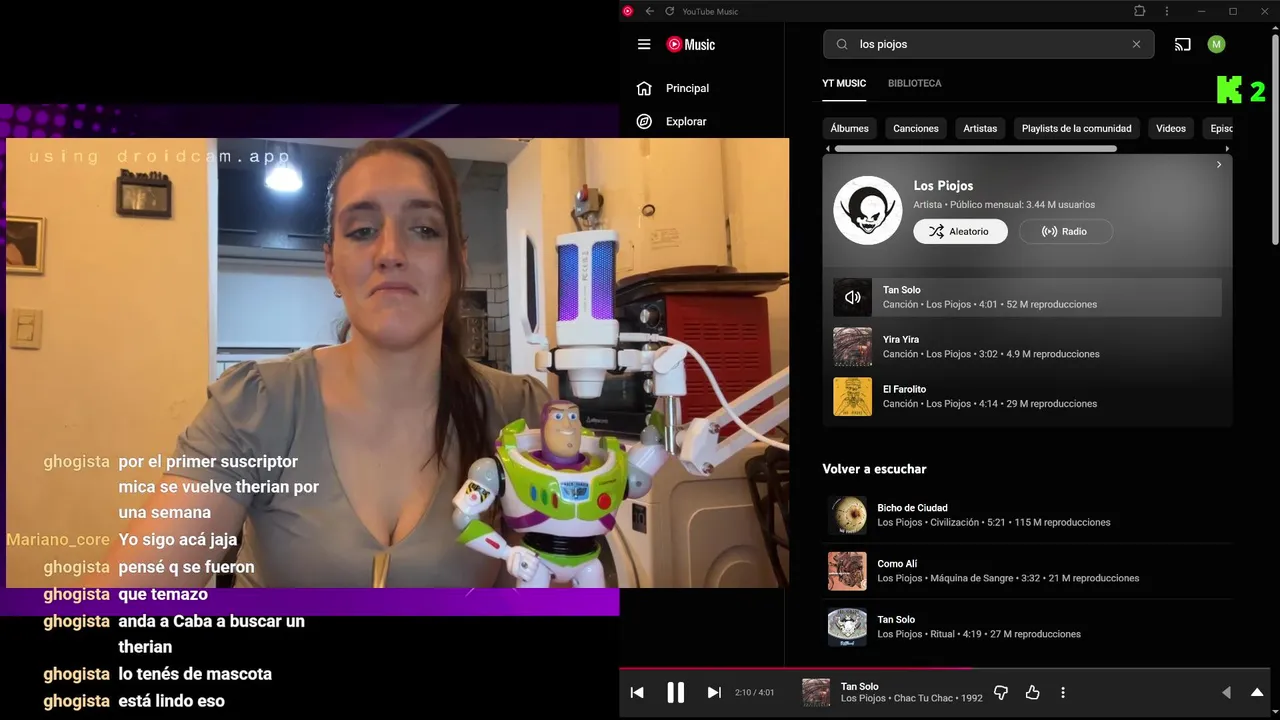The image size is (1280, 720).
Task: Start Los Piojos Radio
Action: (1065, 231)
